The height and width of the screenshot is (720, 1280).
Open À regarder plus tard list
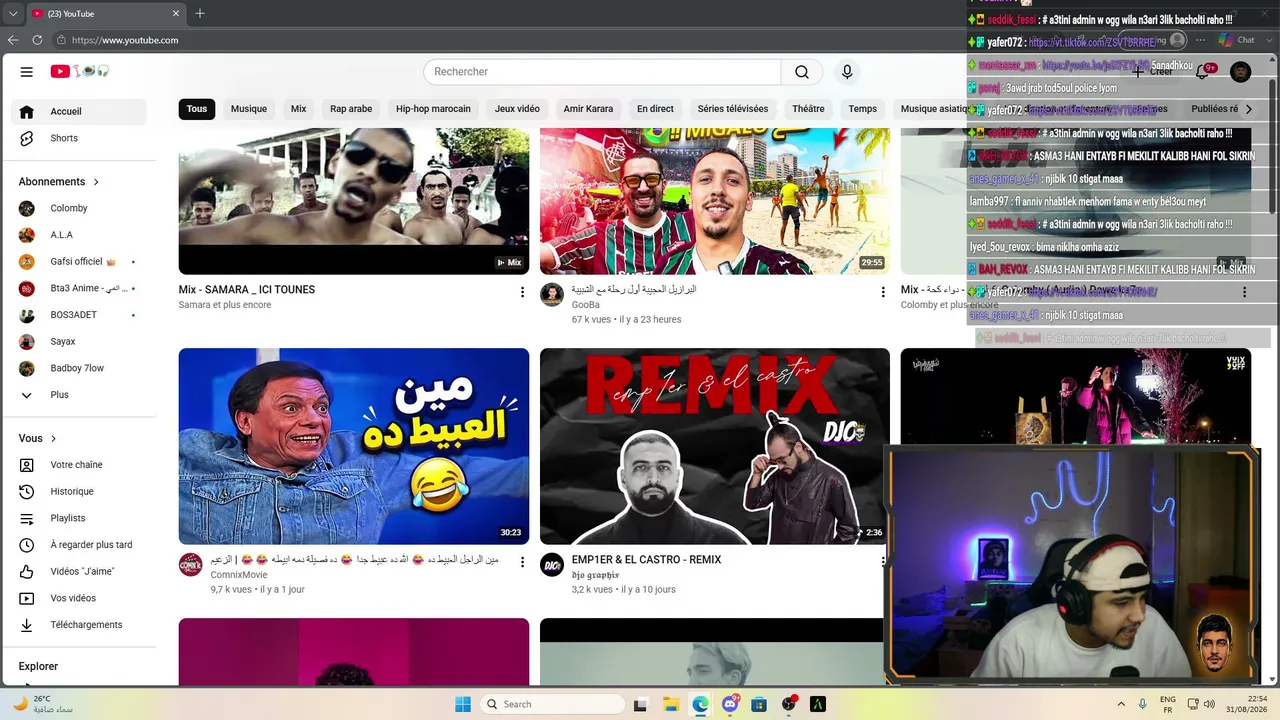79,545
